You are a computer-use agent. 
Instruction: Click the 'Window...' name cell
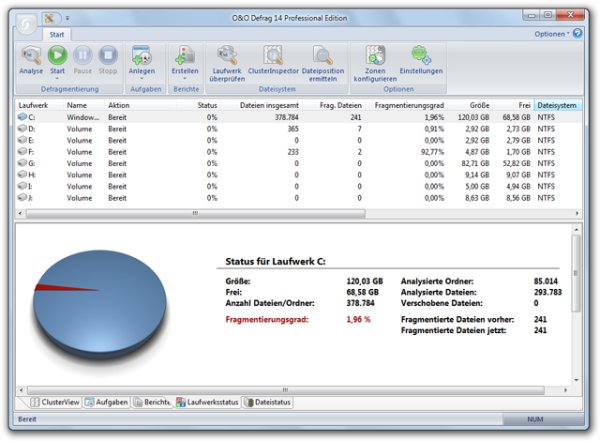(x=83, y=117)
